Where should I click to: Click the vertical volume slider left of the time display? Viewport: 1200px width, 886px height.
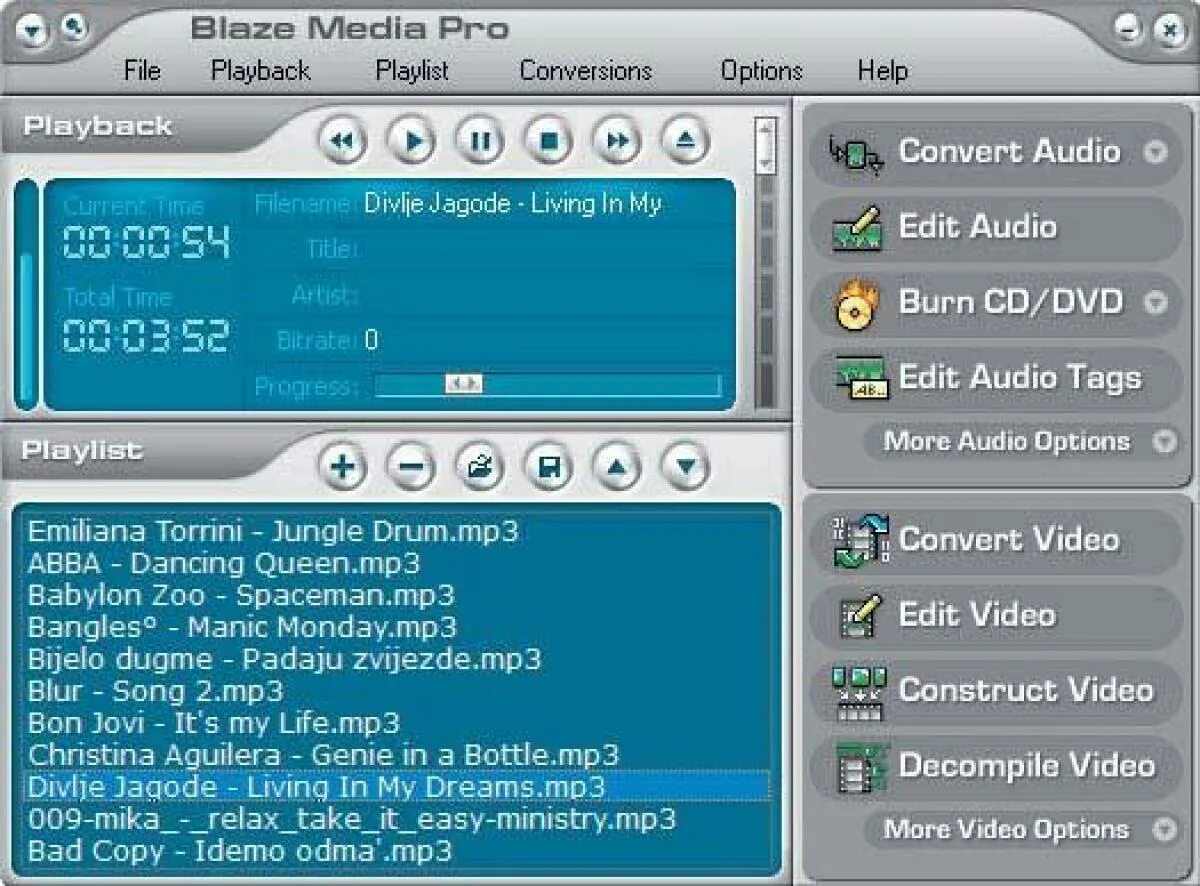(x=27, y=294)
